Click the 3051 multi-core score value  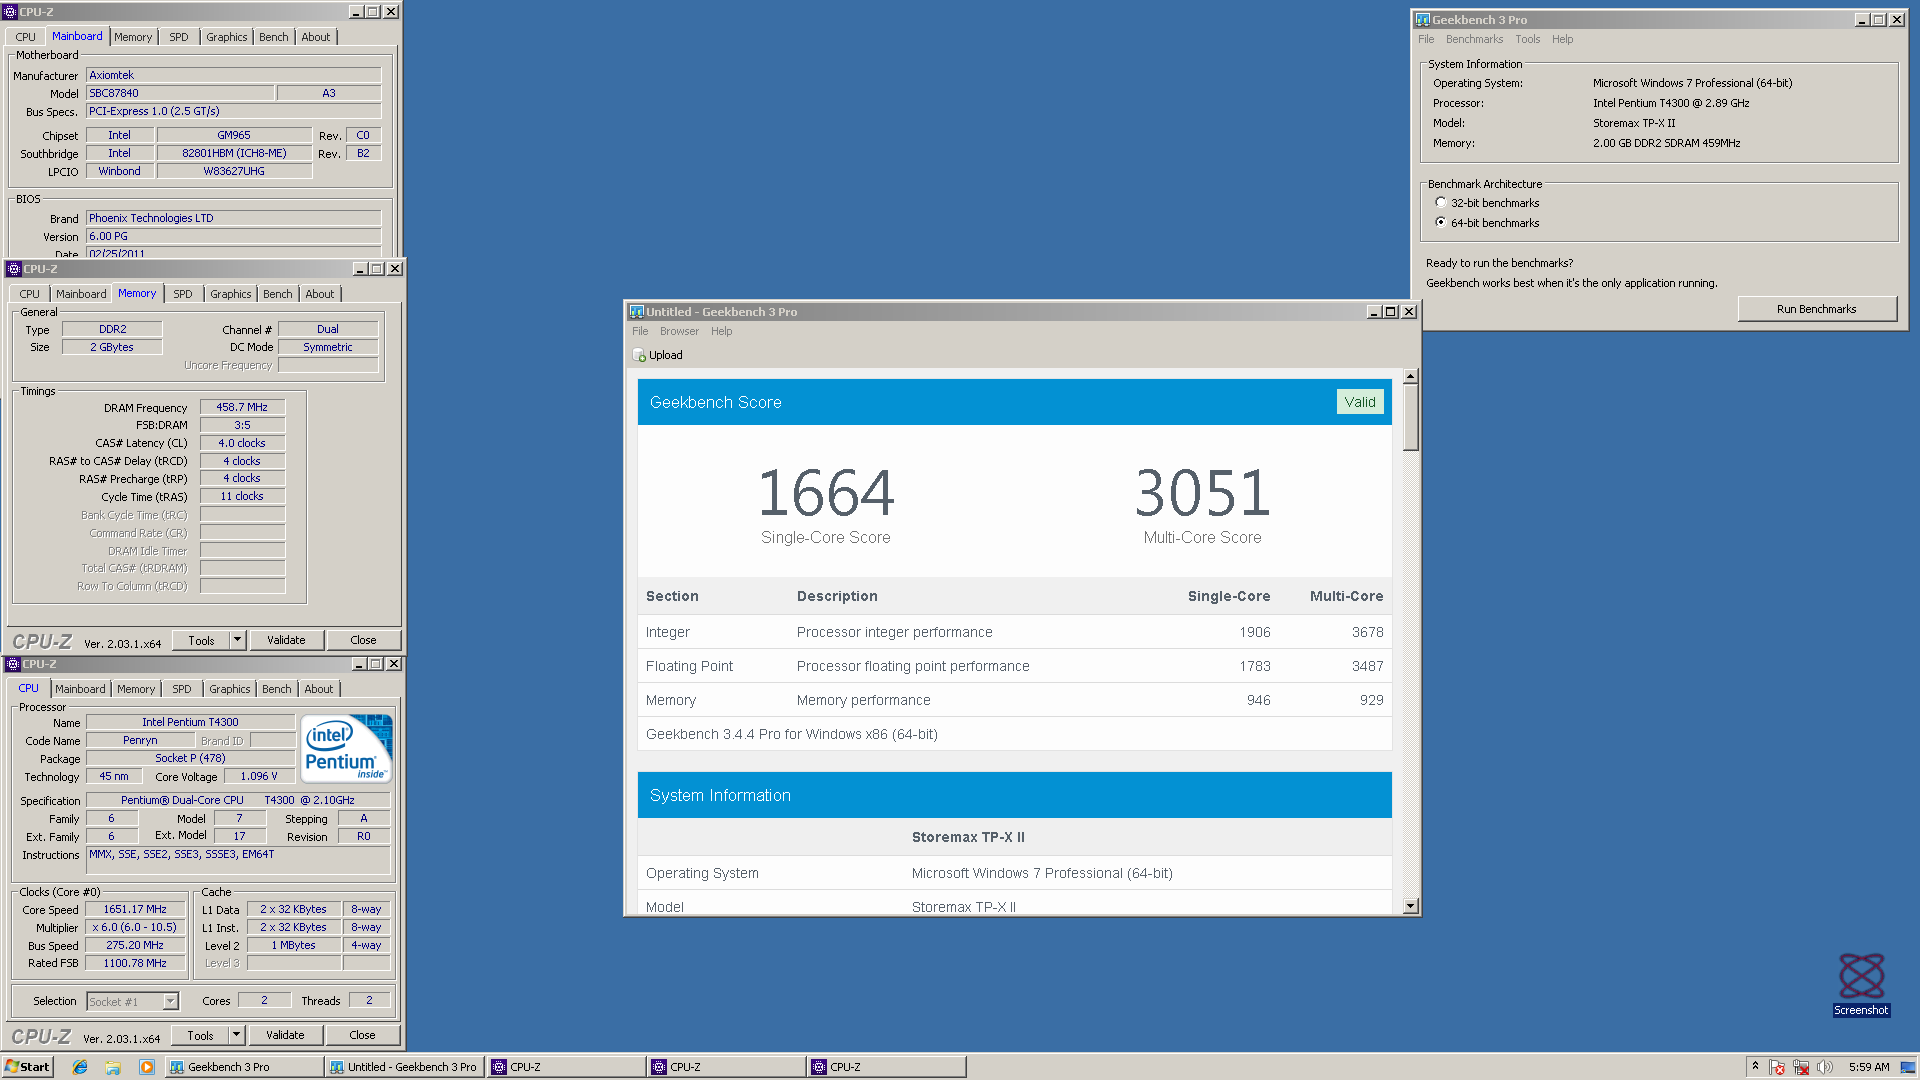(1202, 492)
